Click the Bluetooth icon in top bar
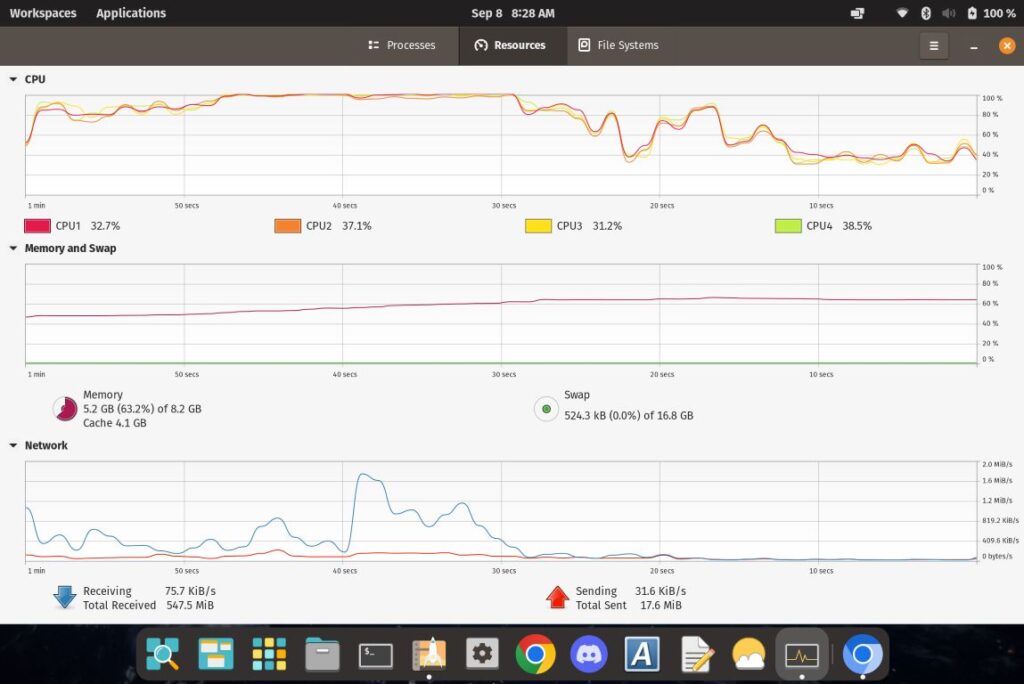1024x684 pixels. pos(925,13)
